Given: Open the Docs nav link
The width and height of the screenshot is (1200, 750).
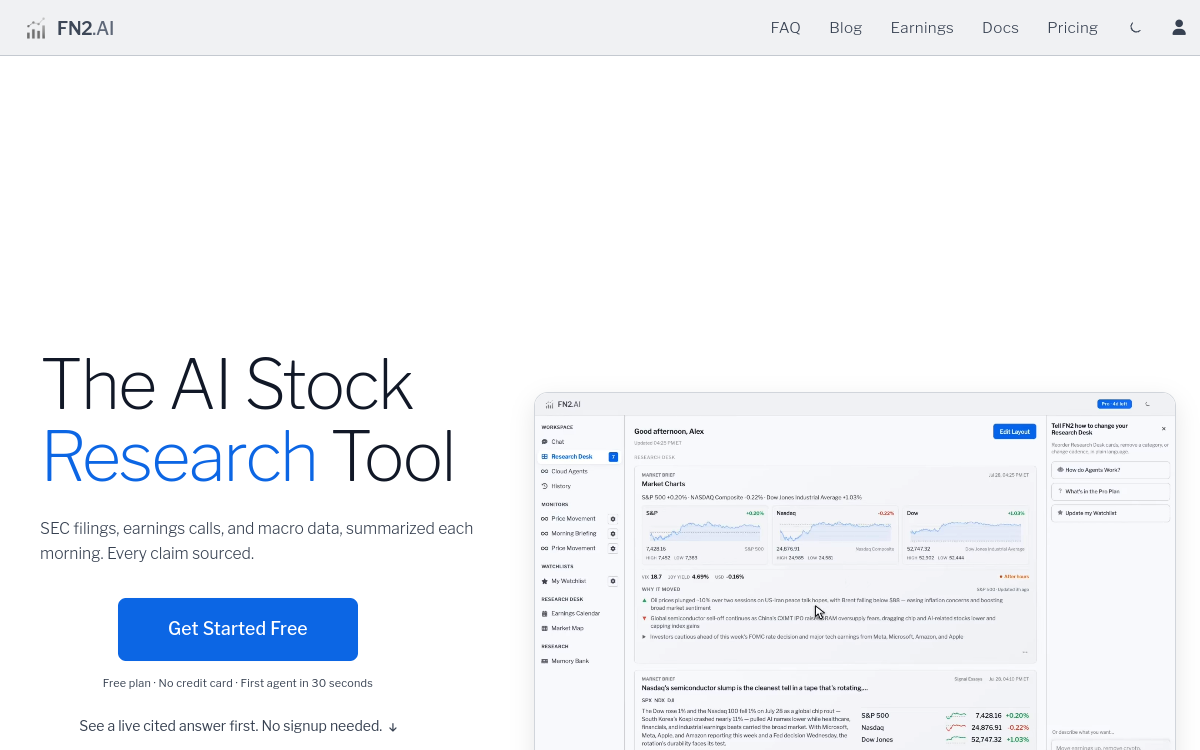Looking at the screenshot, I should coord(1000,28).
